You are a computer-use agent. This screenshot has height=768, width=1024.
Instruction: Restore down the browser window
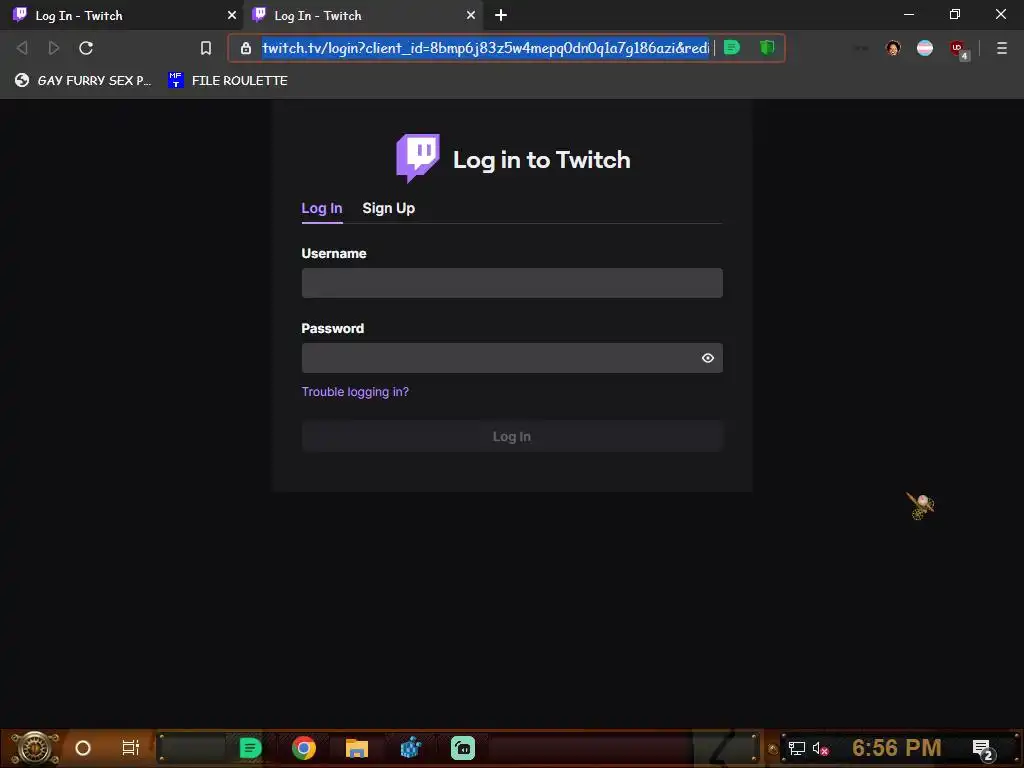point(955,14)
